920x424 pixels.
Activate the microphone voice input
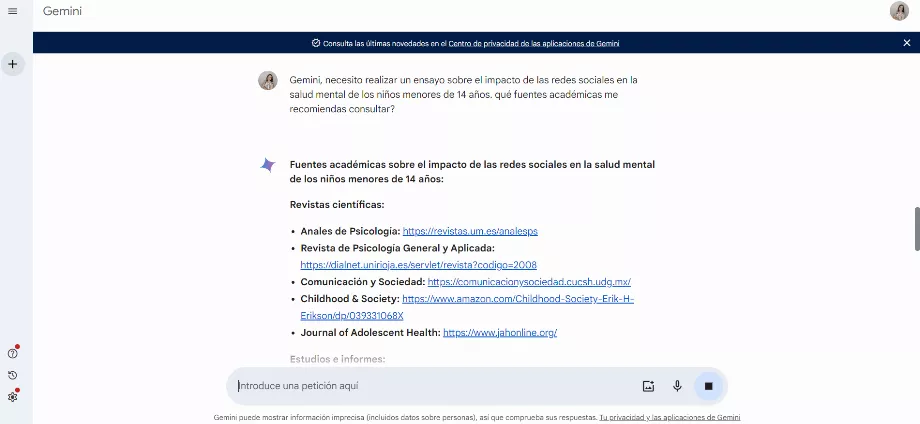[x=677, y=386]
